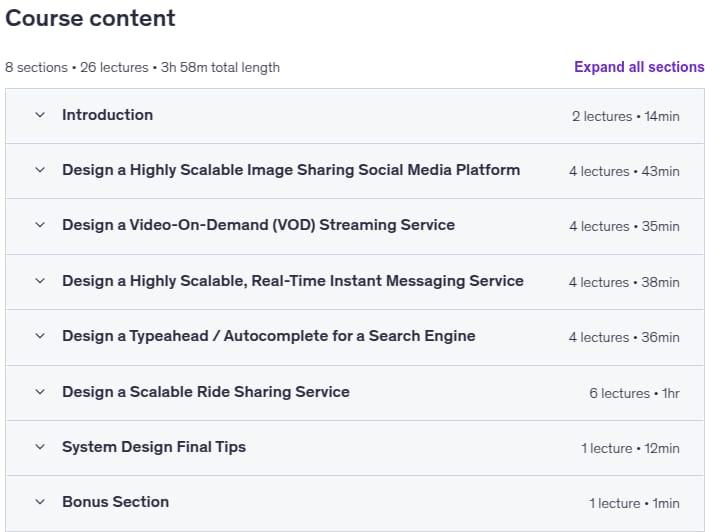Click the 8 sections • 26 lectures summary text
This screenshot has height=532, width=705.
142,67
